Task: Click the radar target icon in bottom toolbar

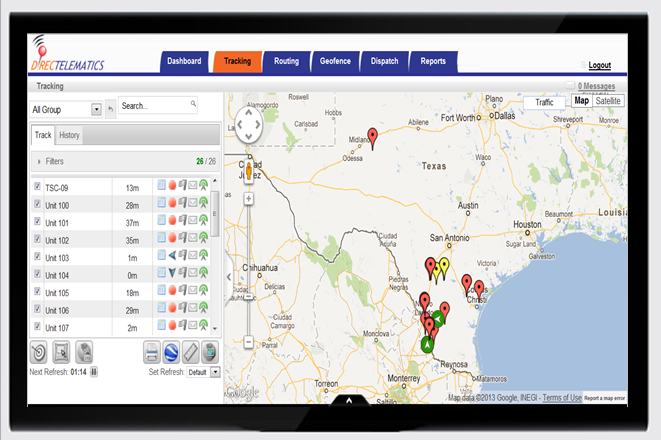Action: coord(40,351)
